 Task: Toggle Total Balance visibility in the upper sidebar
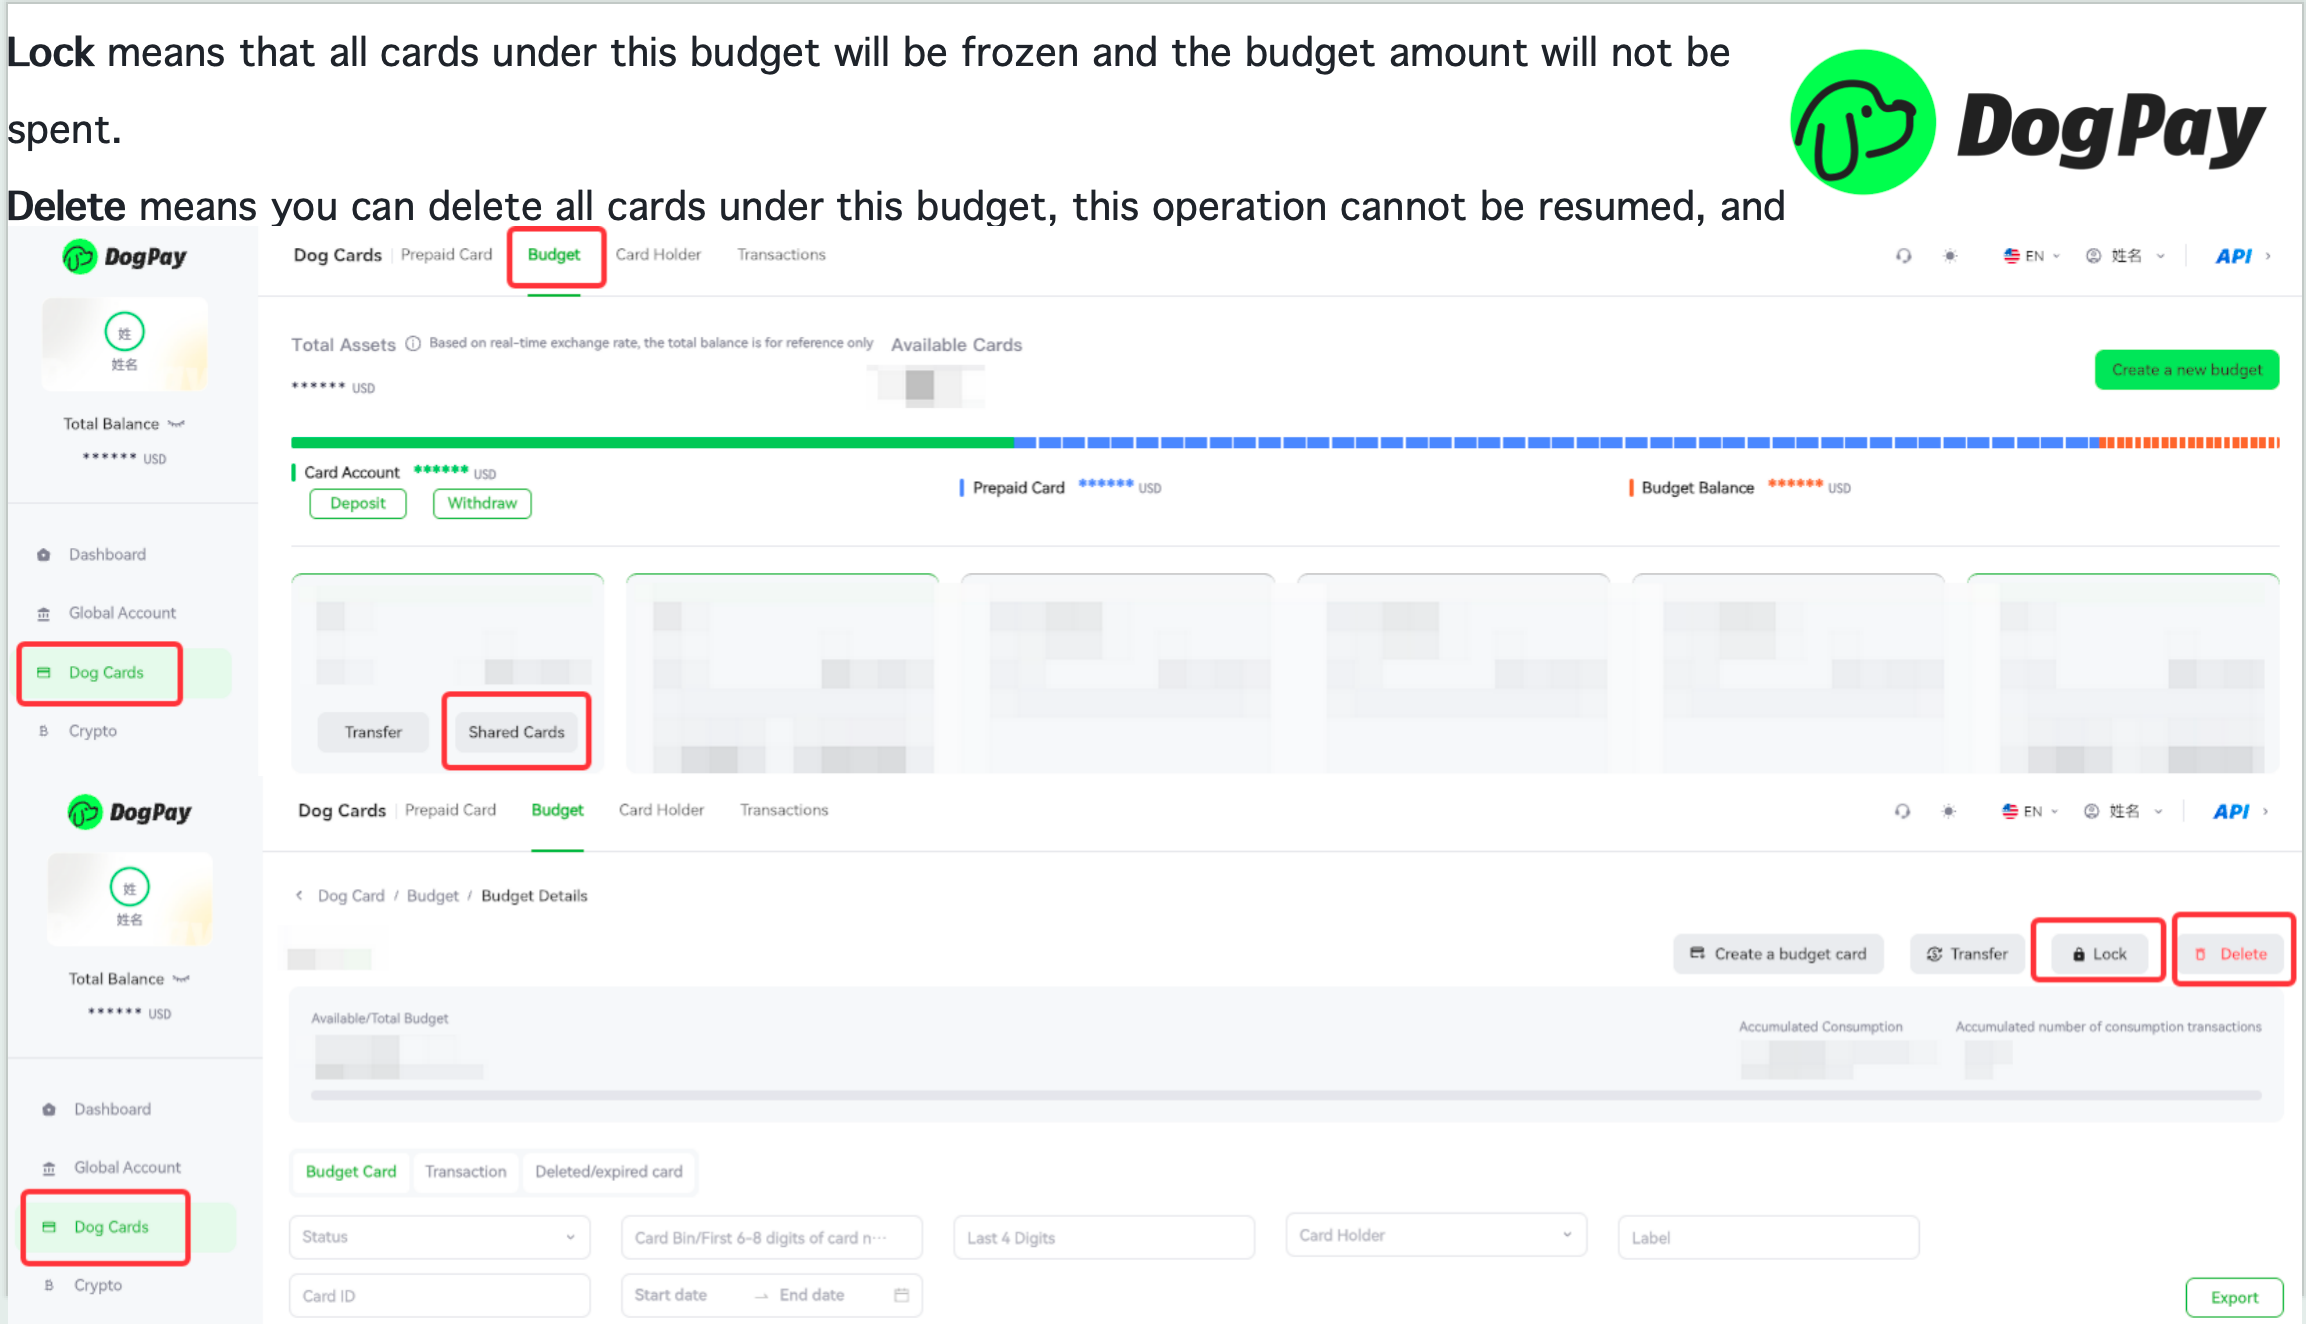177,424
